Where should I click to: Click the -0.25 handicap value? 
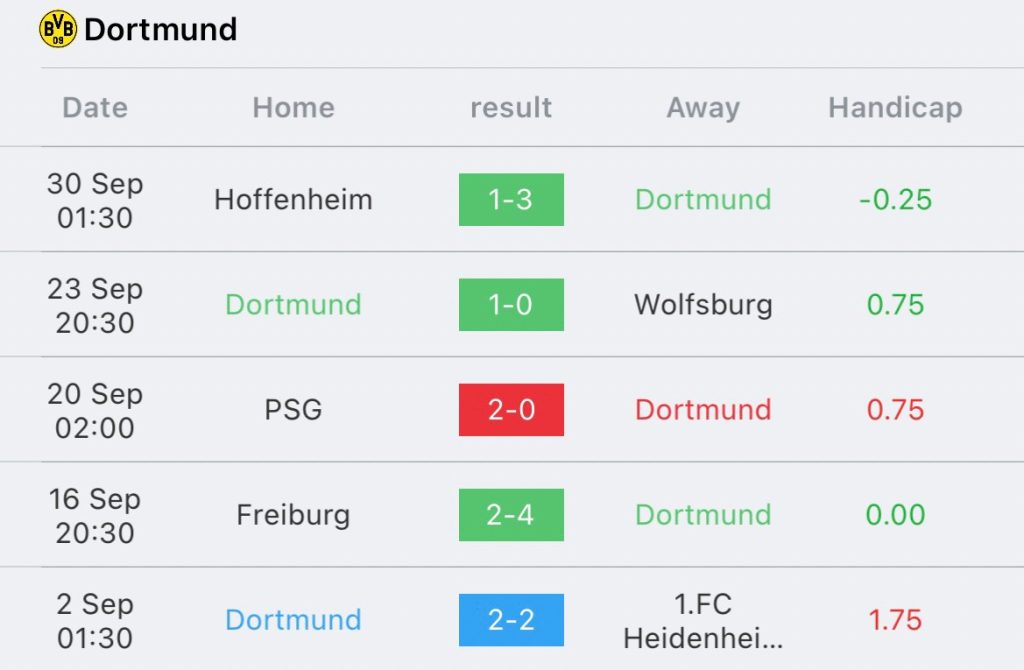pyautogui.click(x=895, y=200)
